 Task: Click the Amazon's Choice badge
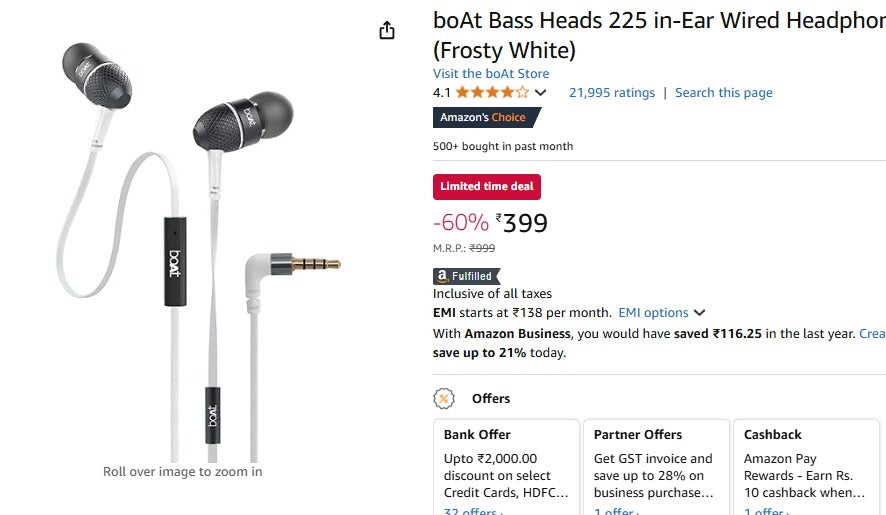click(484, 118)
